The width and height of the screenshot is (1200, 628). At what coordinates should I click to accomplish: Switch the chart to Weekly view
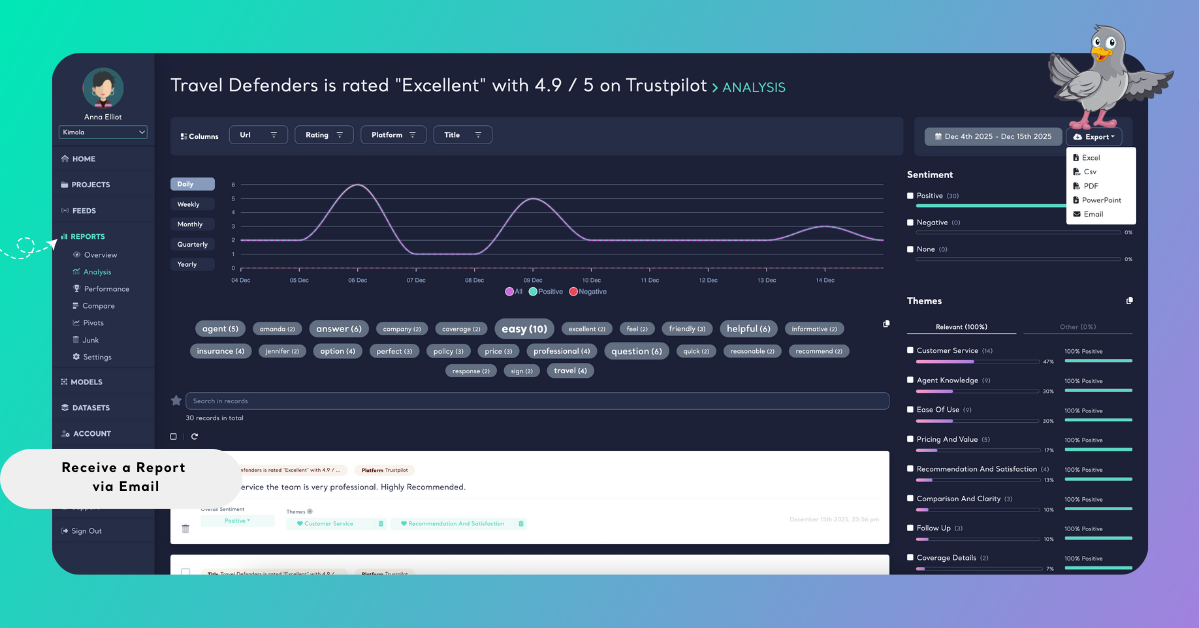tap(192, 204)
